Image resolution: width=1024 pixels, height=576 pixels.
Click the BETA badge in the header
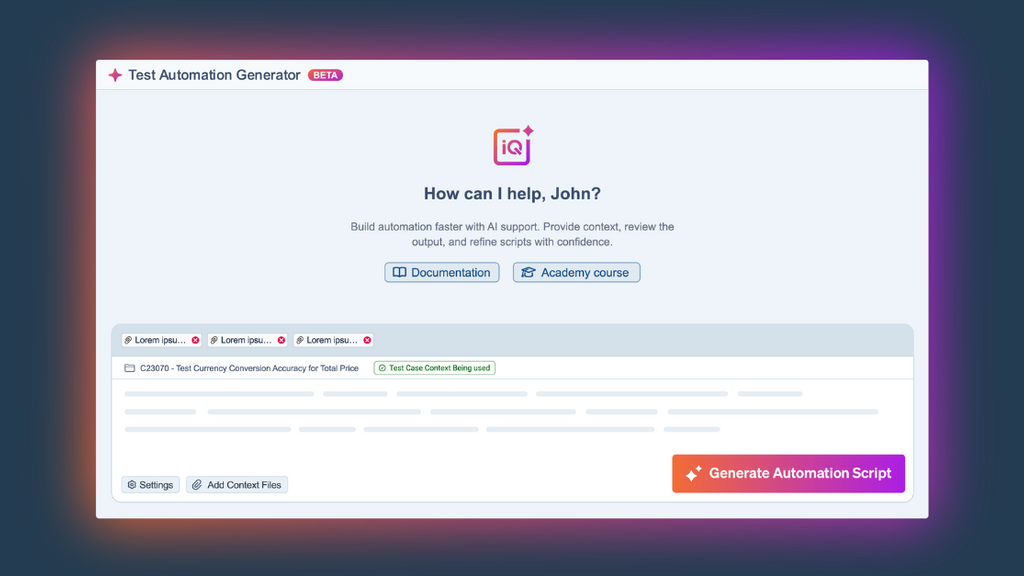pos(325,74)
